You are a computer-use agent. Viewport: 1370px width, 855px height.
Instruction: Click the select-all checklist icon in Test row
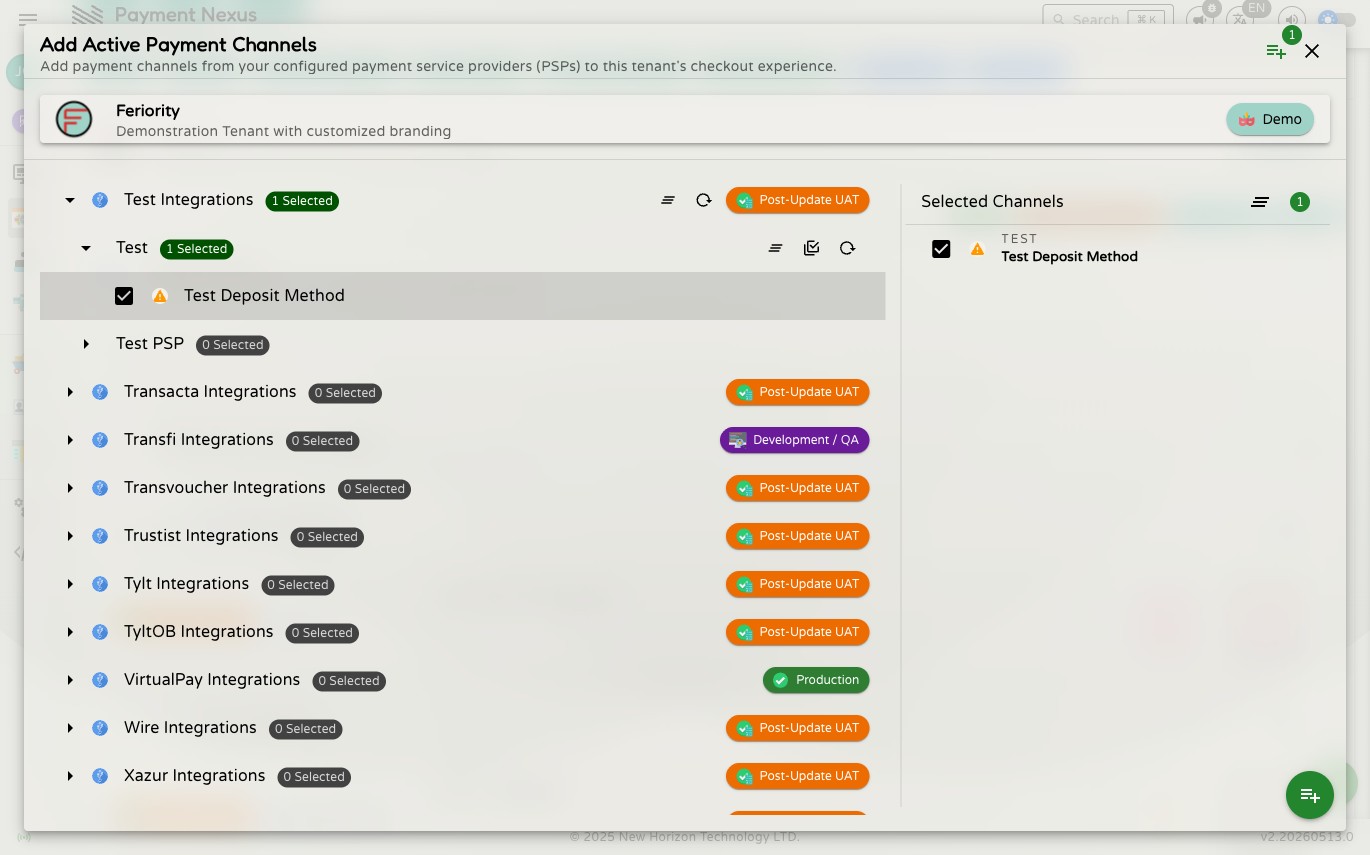coord(811,248)
